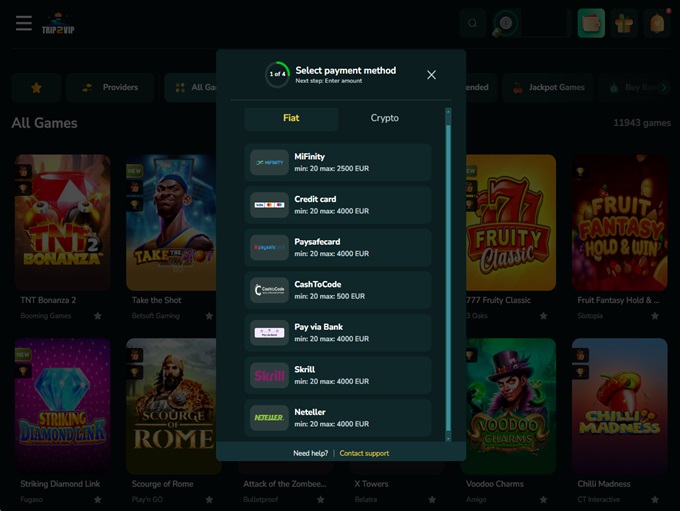Screen dimensions: 680x511
Task: Open the wallet icon in header
Action: pos(591,23)
